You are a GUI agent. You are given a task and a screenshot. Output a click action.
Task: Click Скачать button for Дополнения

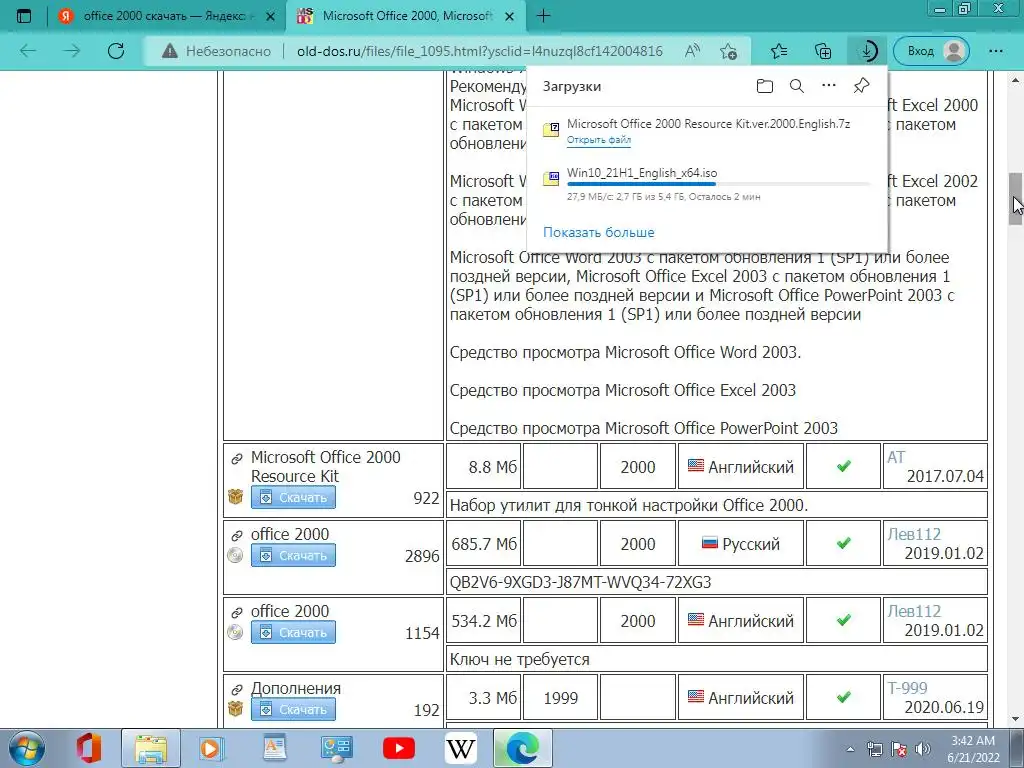coord(294,709)
